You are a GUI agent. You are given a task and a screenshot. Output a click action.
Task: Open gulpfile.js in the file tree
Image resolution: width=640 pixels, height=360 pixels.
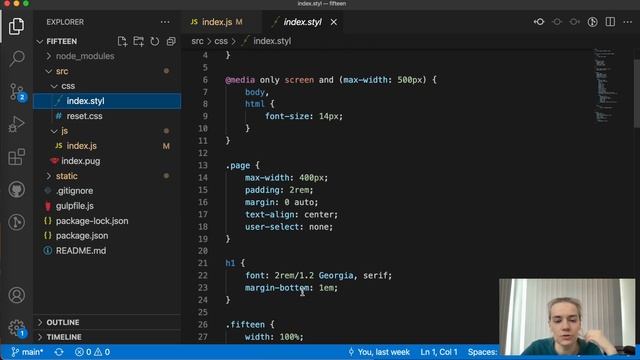(107, 206)
